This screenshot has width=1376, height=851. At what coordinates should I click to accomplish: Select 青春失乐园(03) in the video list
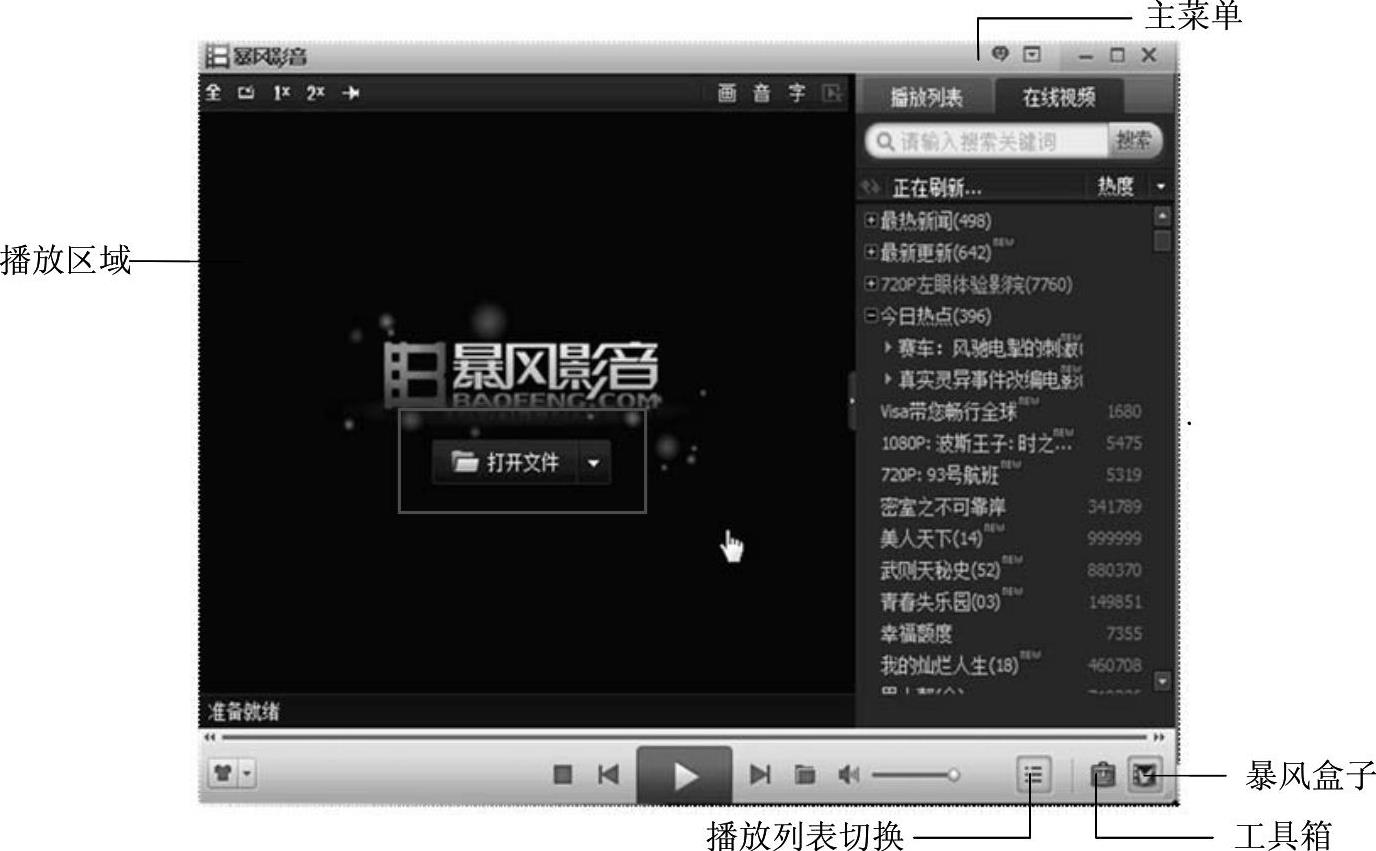coord(940,602)
